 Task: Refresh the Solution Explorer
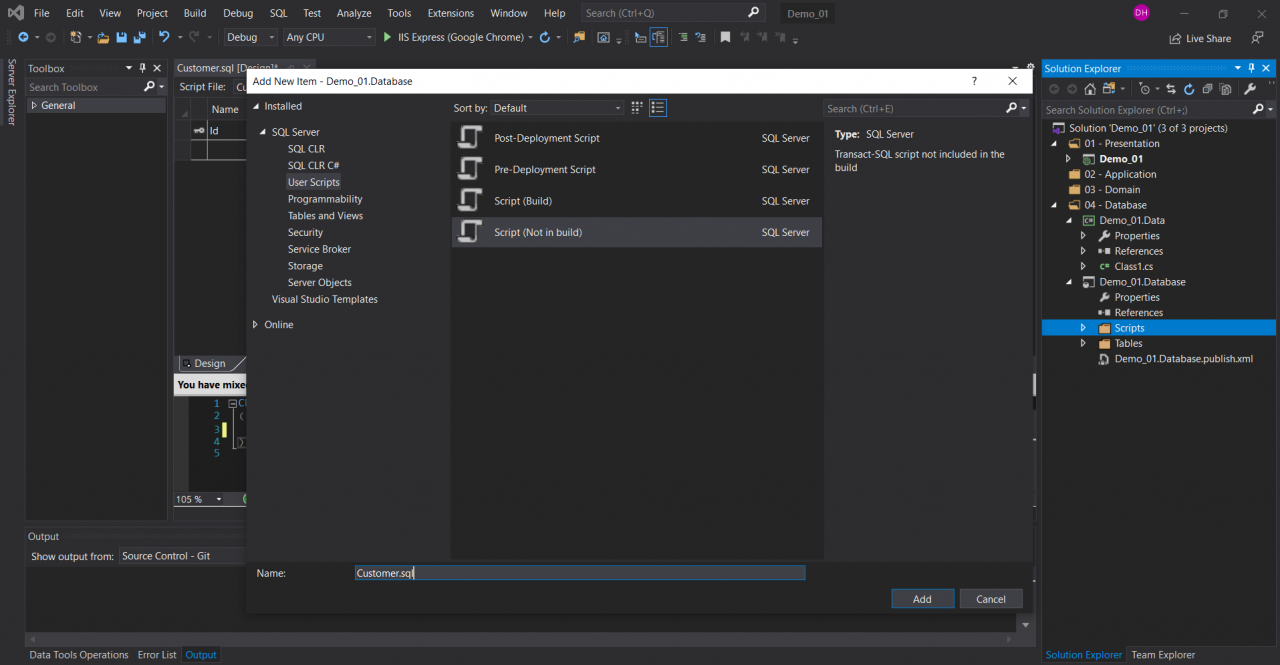pyautogui.click(x=1189, y=89)
